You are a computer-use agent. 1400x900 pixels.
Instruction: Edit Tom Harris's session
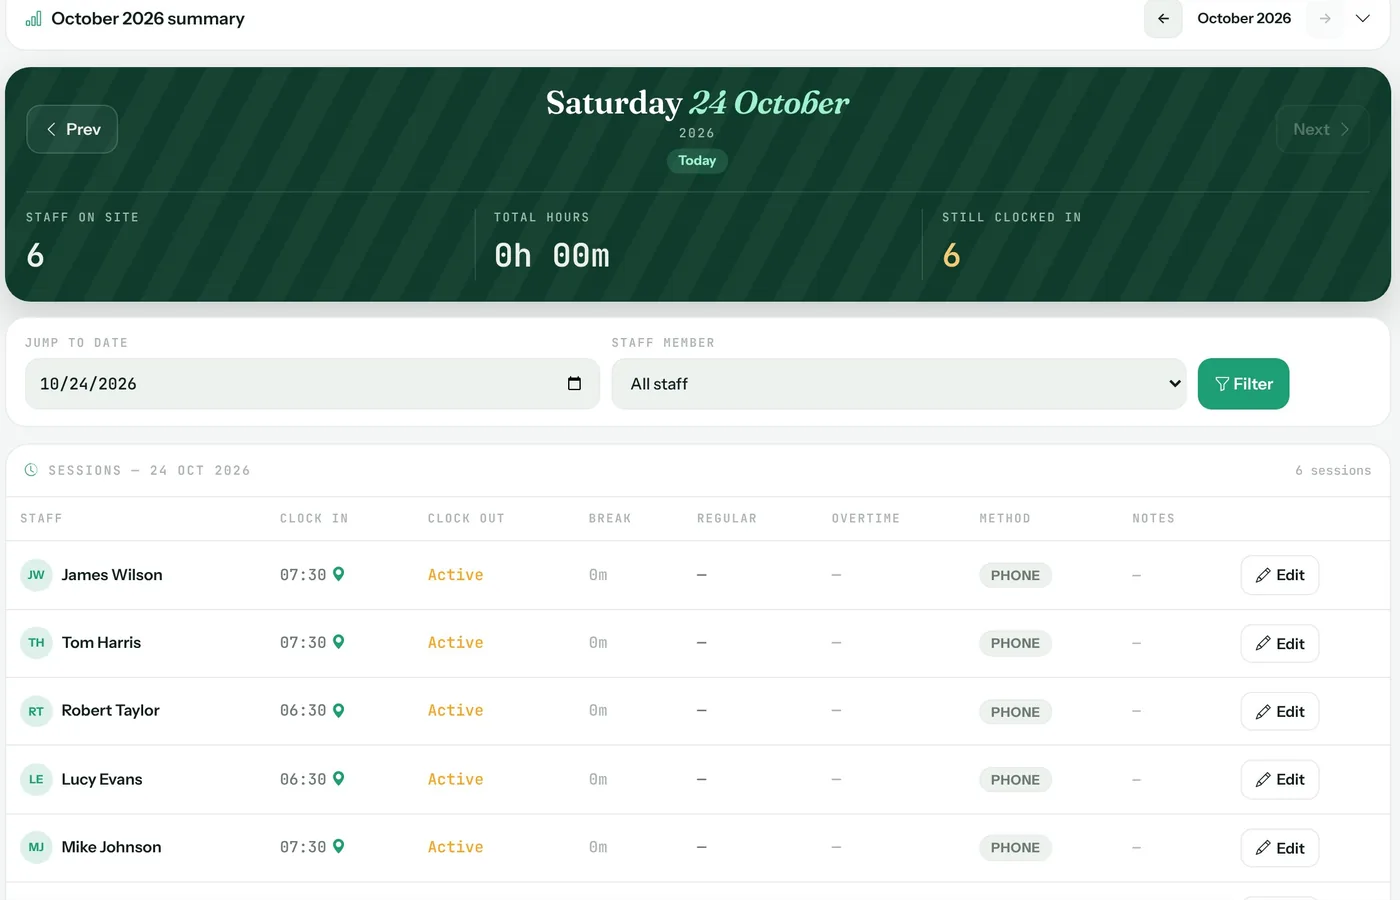[x=1279, y=643]
